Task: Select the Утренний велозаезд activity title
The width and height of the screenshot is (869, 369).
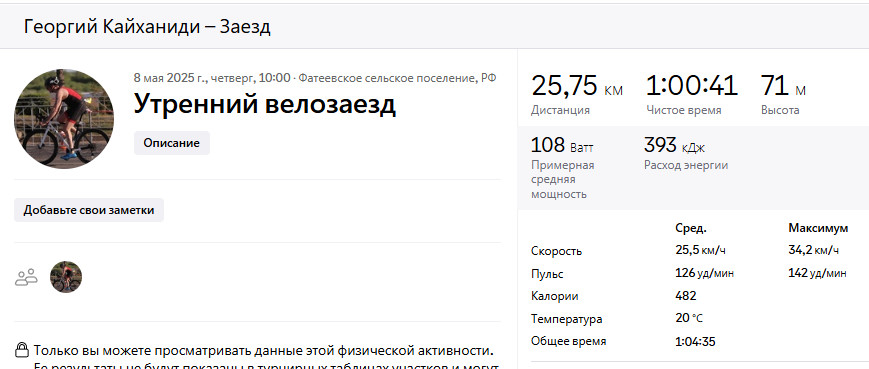Action: pyautogui.click(x=265, y=103)
